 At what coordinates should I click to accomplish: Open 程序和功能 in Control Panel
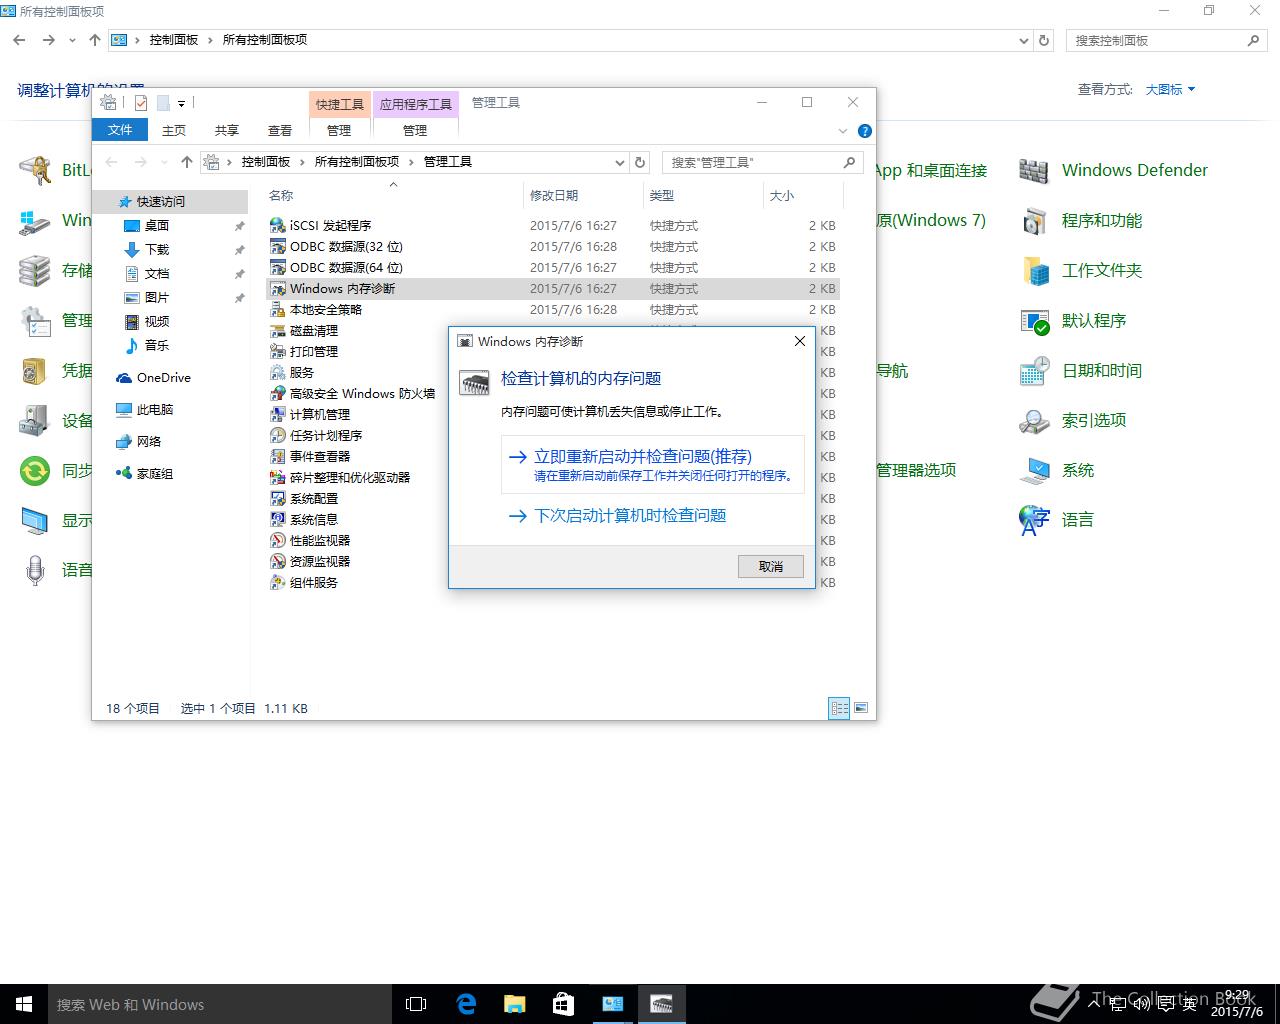[1080, 220]
